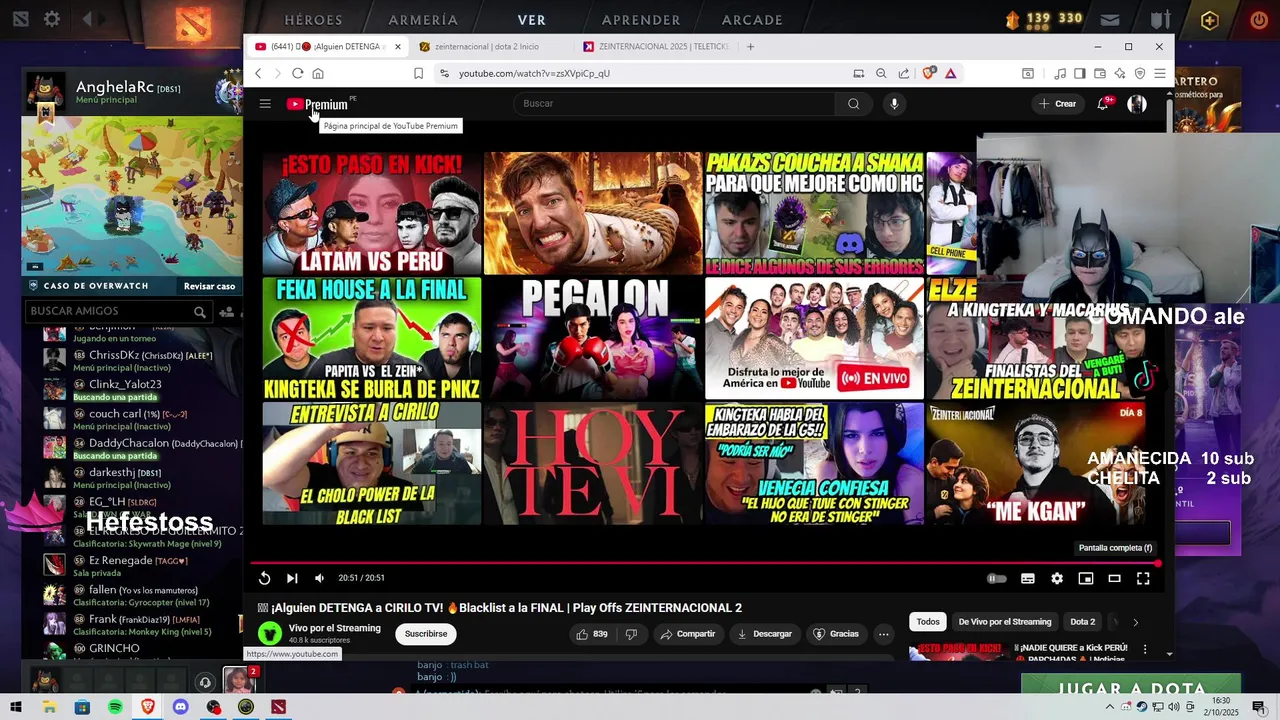This screenshot has height=720, width=1280.
Task: Open Dota ARCADE menu
Action: pos(752,20)
